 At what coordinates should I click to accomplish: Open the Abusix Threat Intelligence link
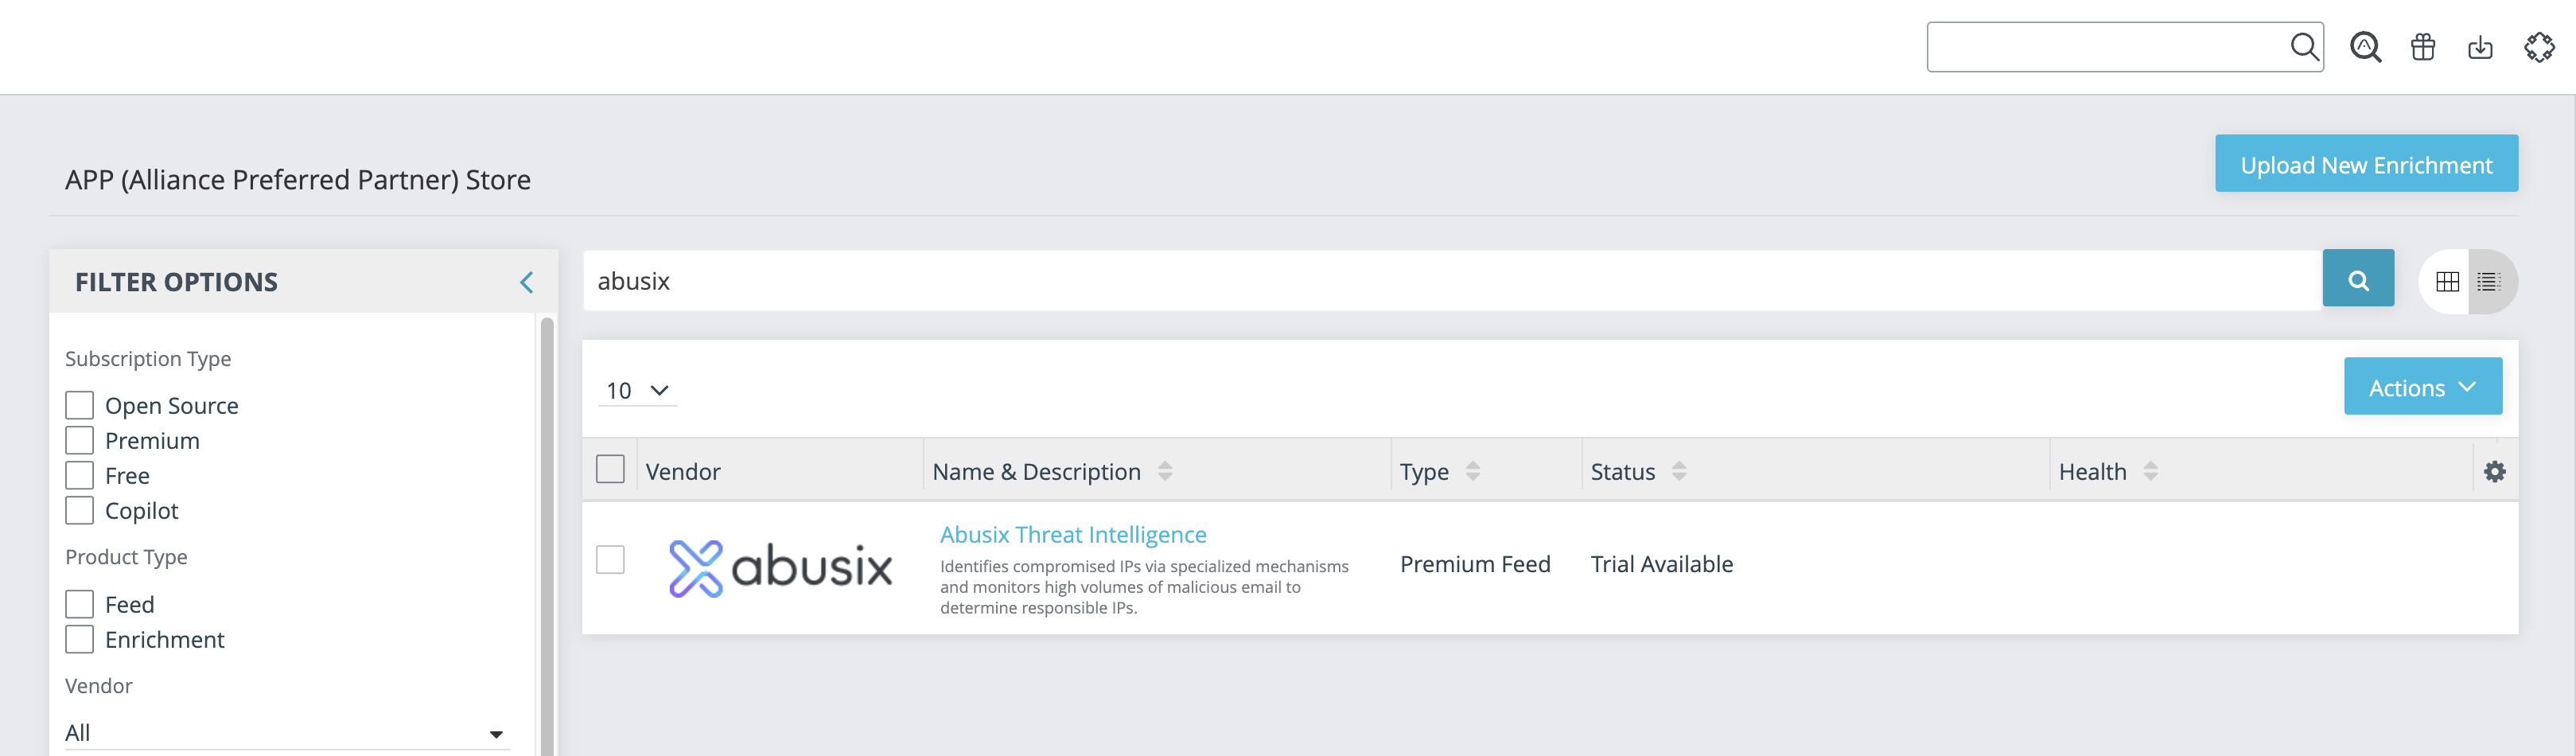tap(1073, 534)
